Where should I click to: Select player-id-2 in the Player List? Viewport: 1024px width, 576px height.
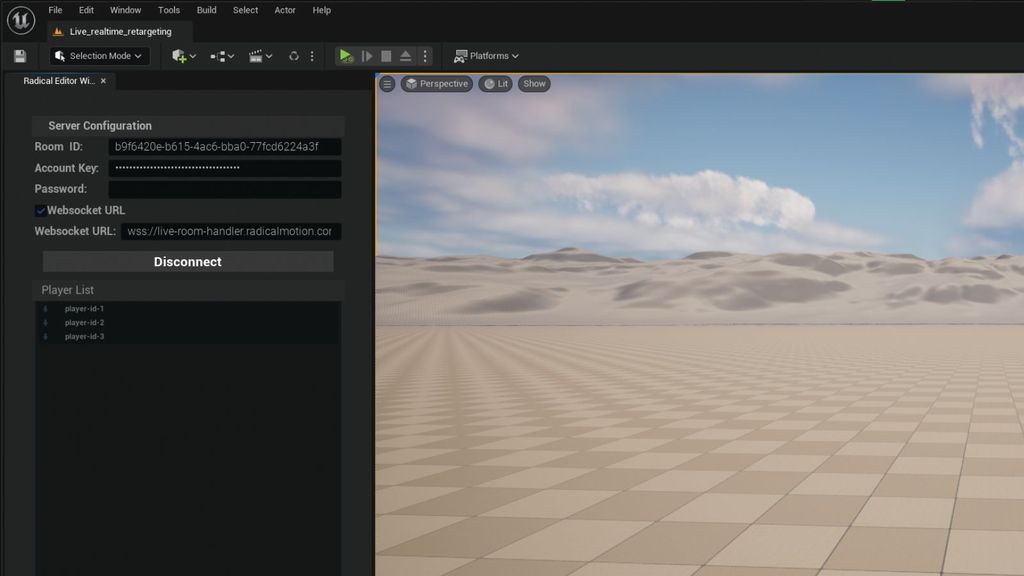tap(85, 323)
